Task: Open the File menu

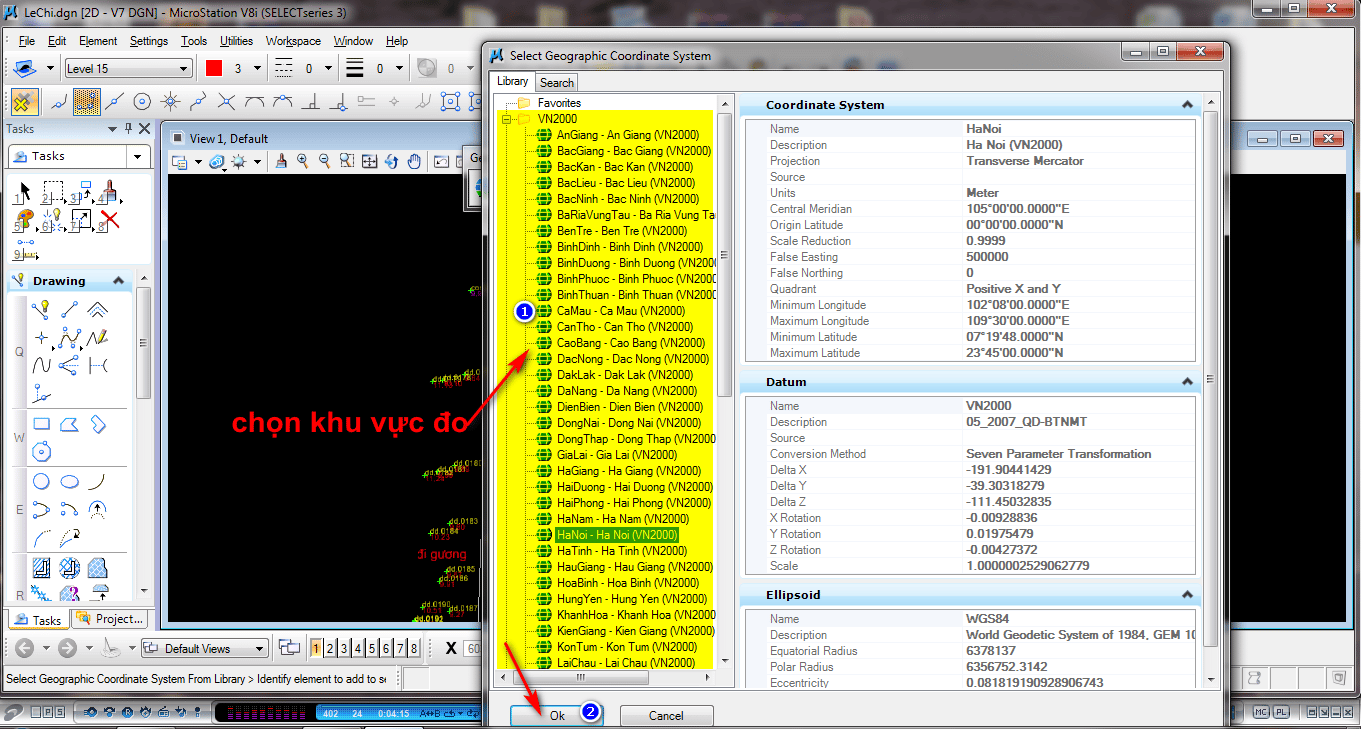Action: pyautogui.click(x=27, y=41)
